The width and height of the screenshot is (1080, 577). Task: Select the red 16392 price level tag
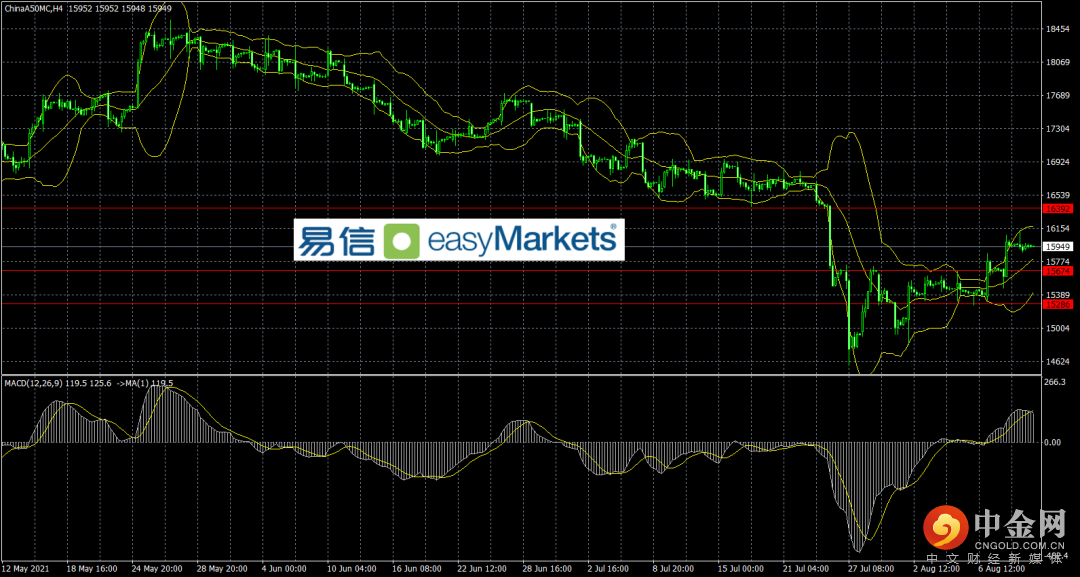pyautogui.click(x=1057, y=208)
